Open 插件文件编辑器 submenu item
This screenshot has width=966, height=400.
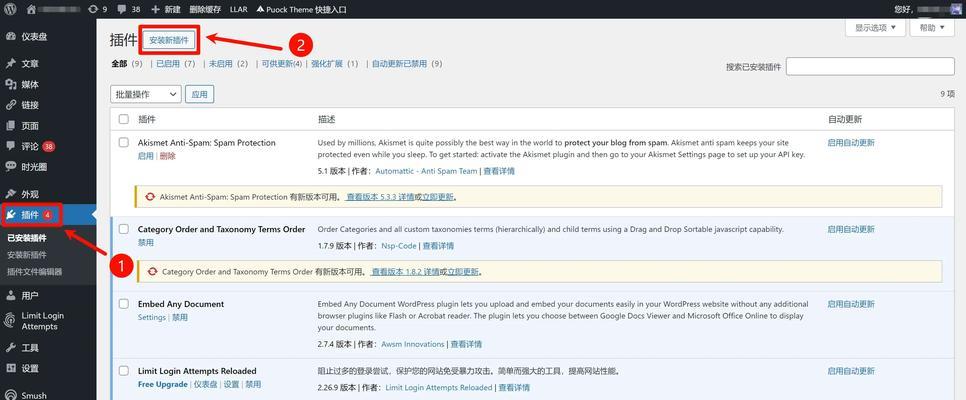click(34, 271)
